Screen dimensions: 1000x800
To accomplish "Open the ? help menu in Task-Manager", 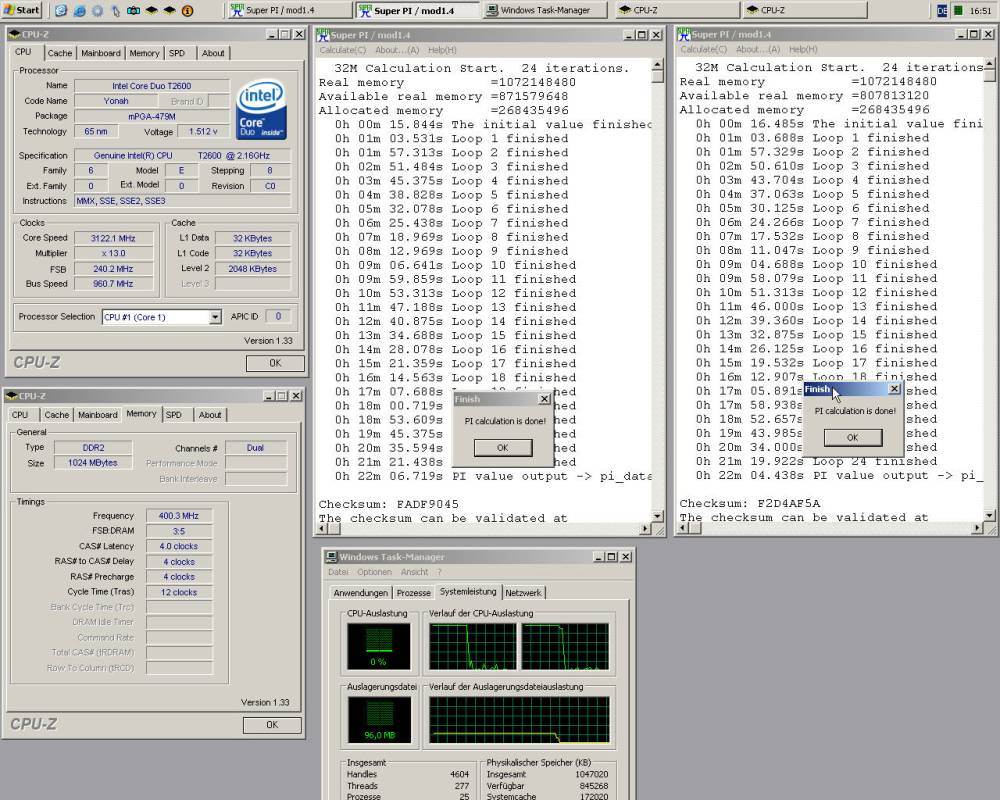I will (439, 572).
